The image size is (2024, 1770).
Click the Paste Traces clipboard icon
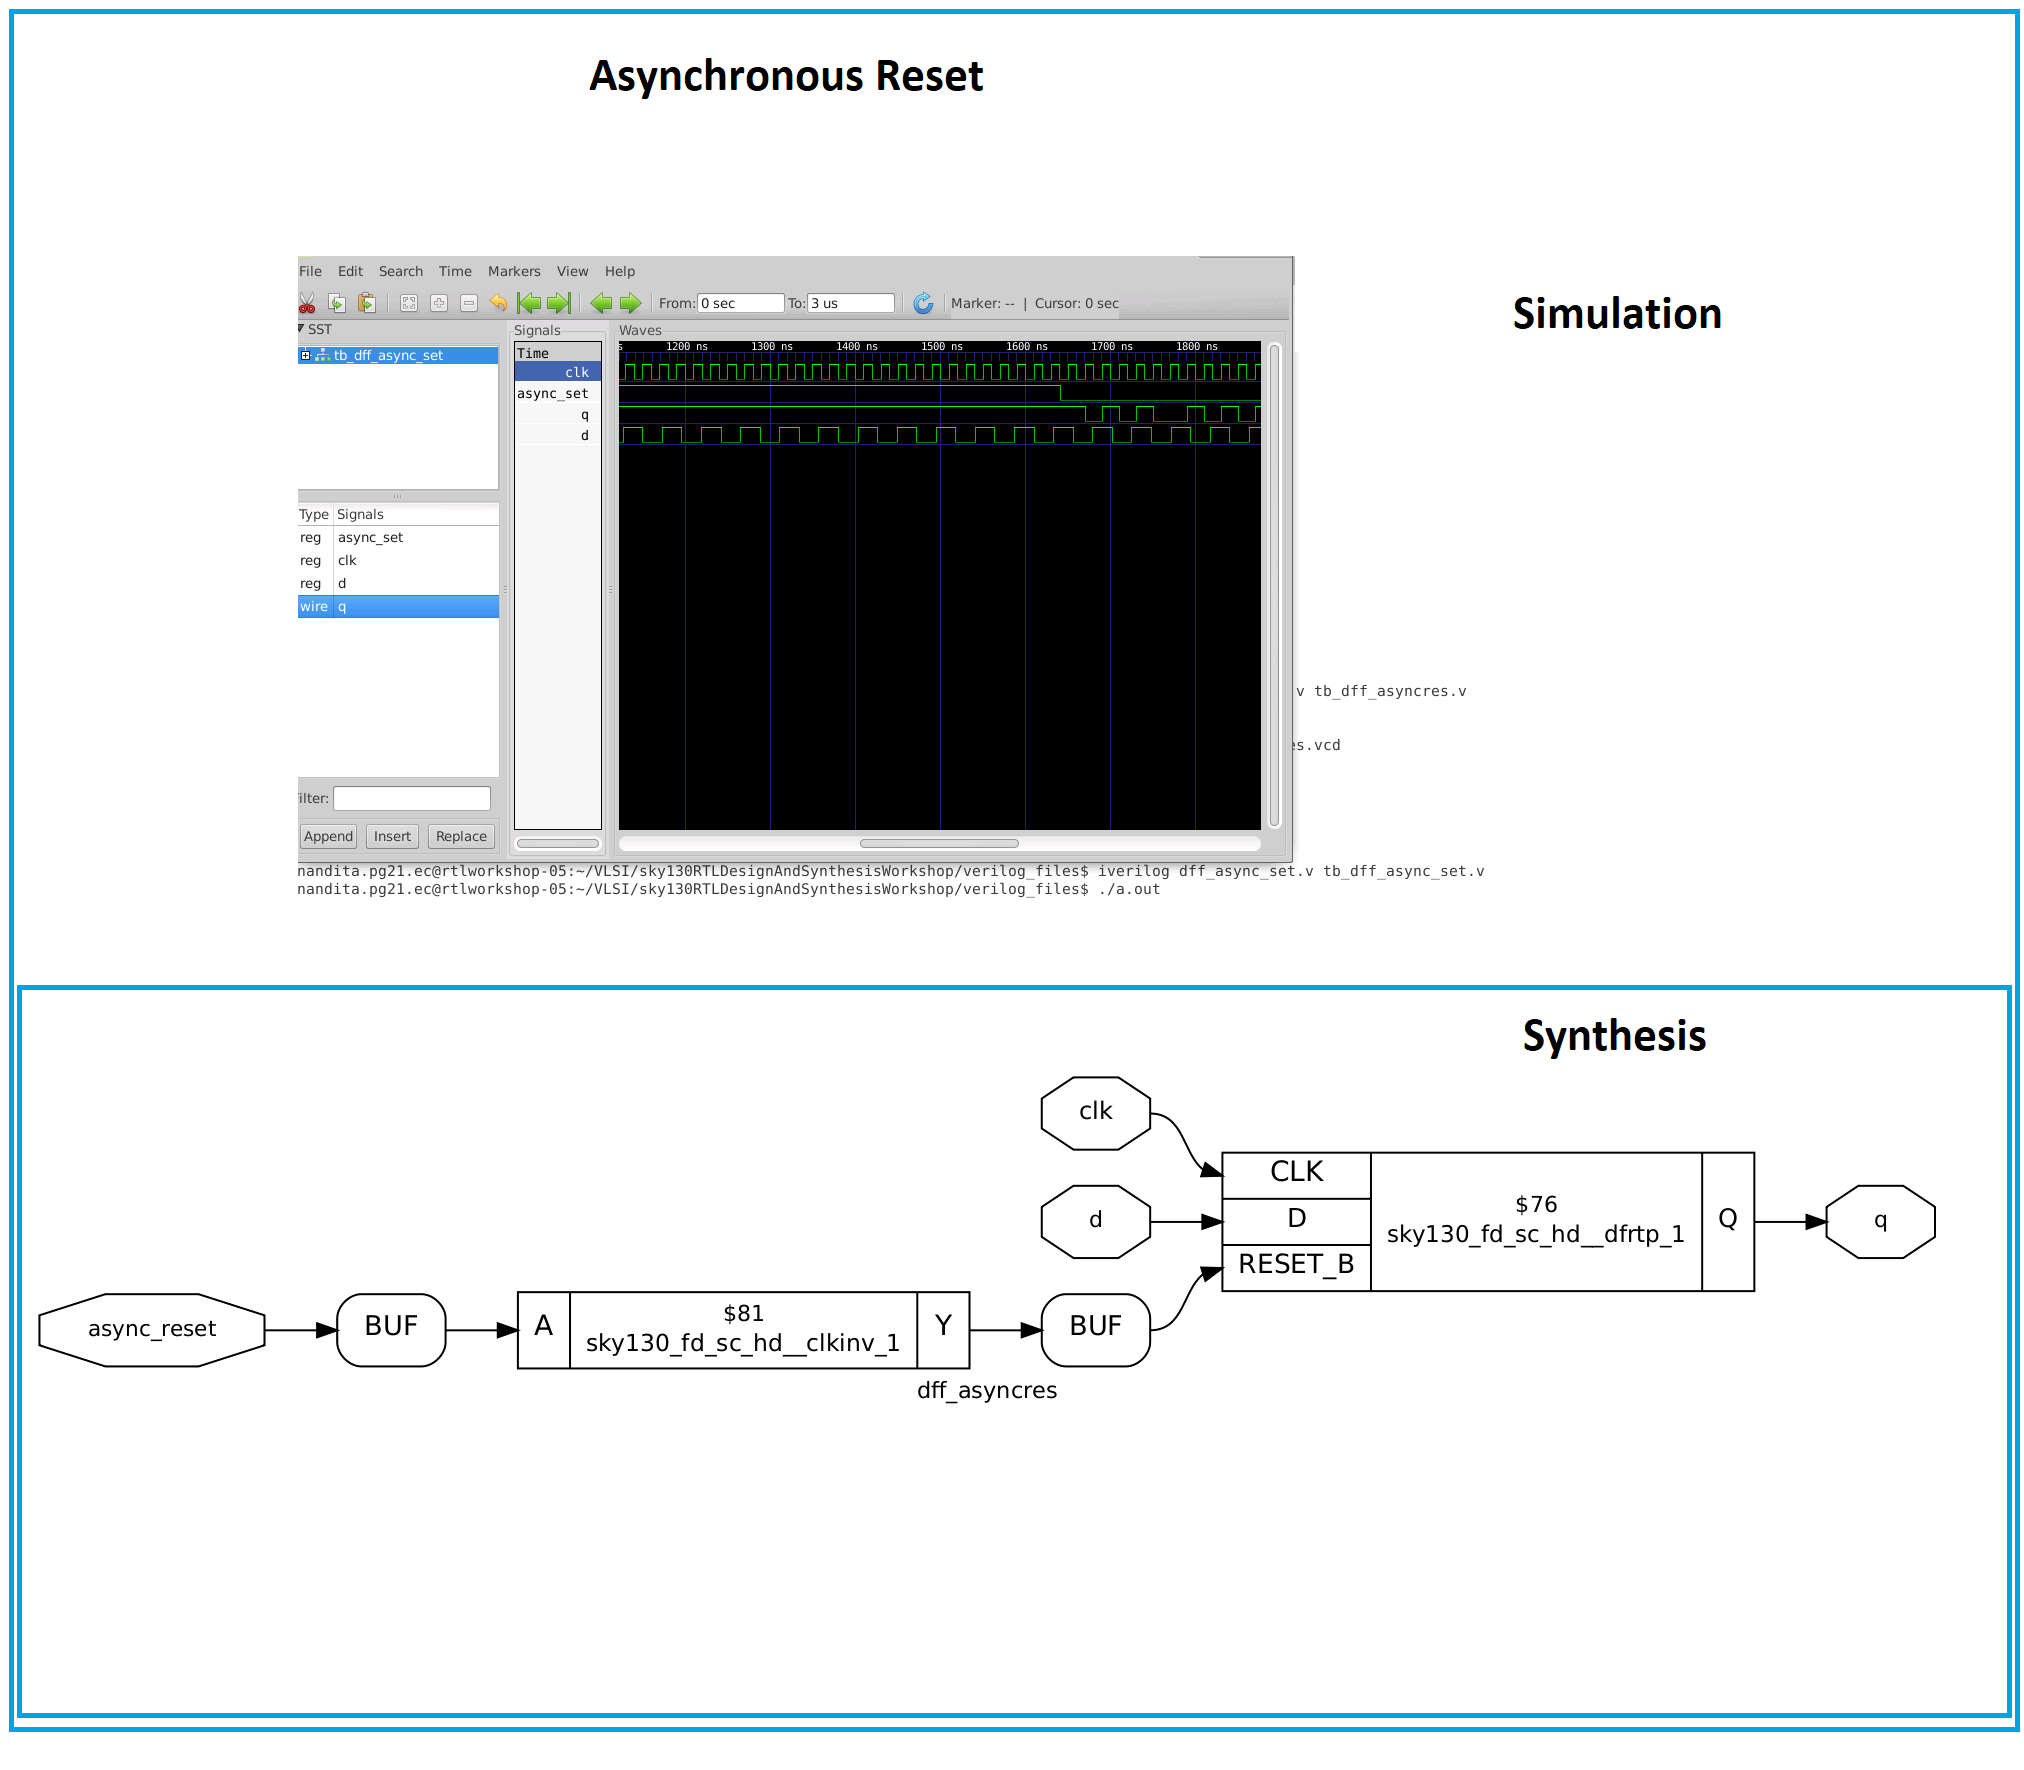click(x=367, y=303)
